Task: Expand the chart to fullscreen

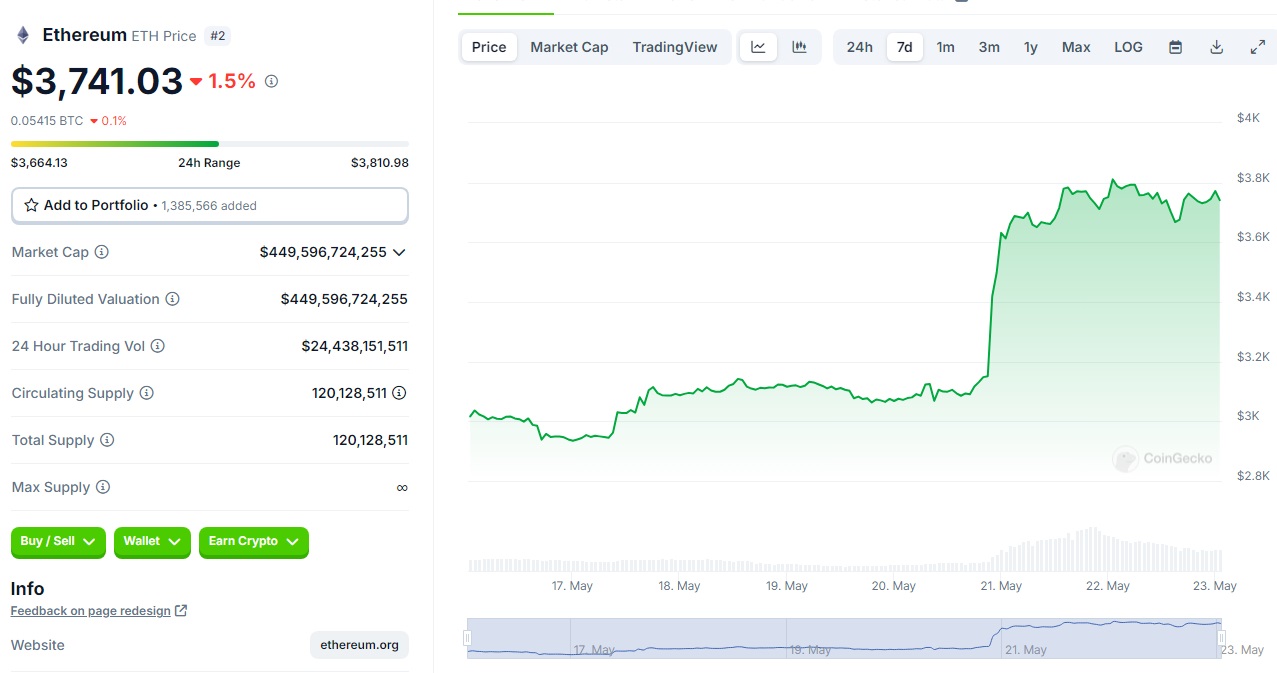Action: [1258, 47]
